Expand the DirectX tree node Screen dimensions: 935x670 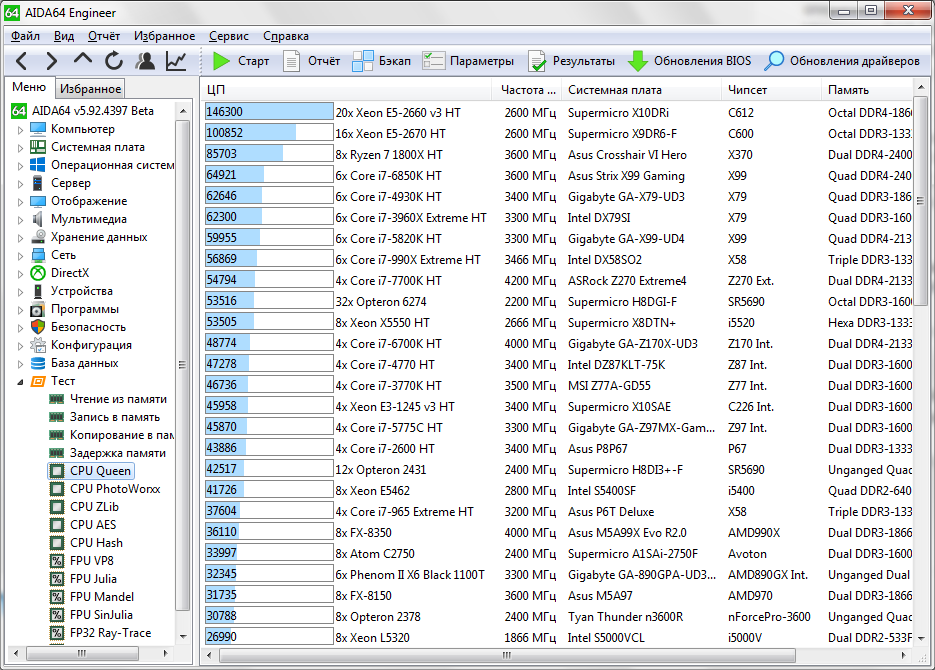20,273
